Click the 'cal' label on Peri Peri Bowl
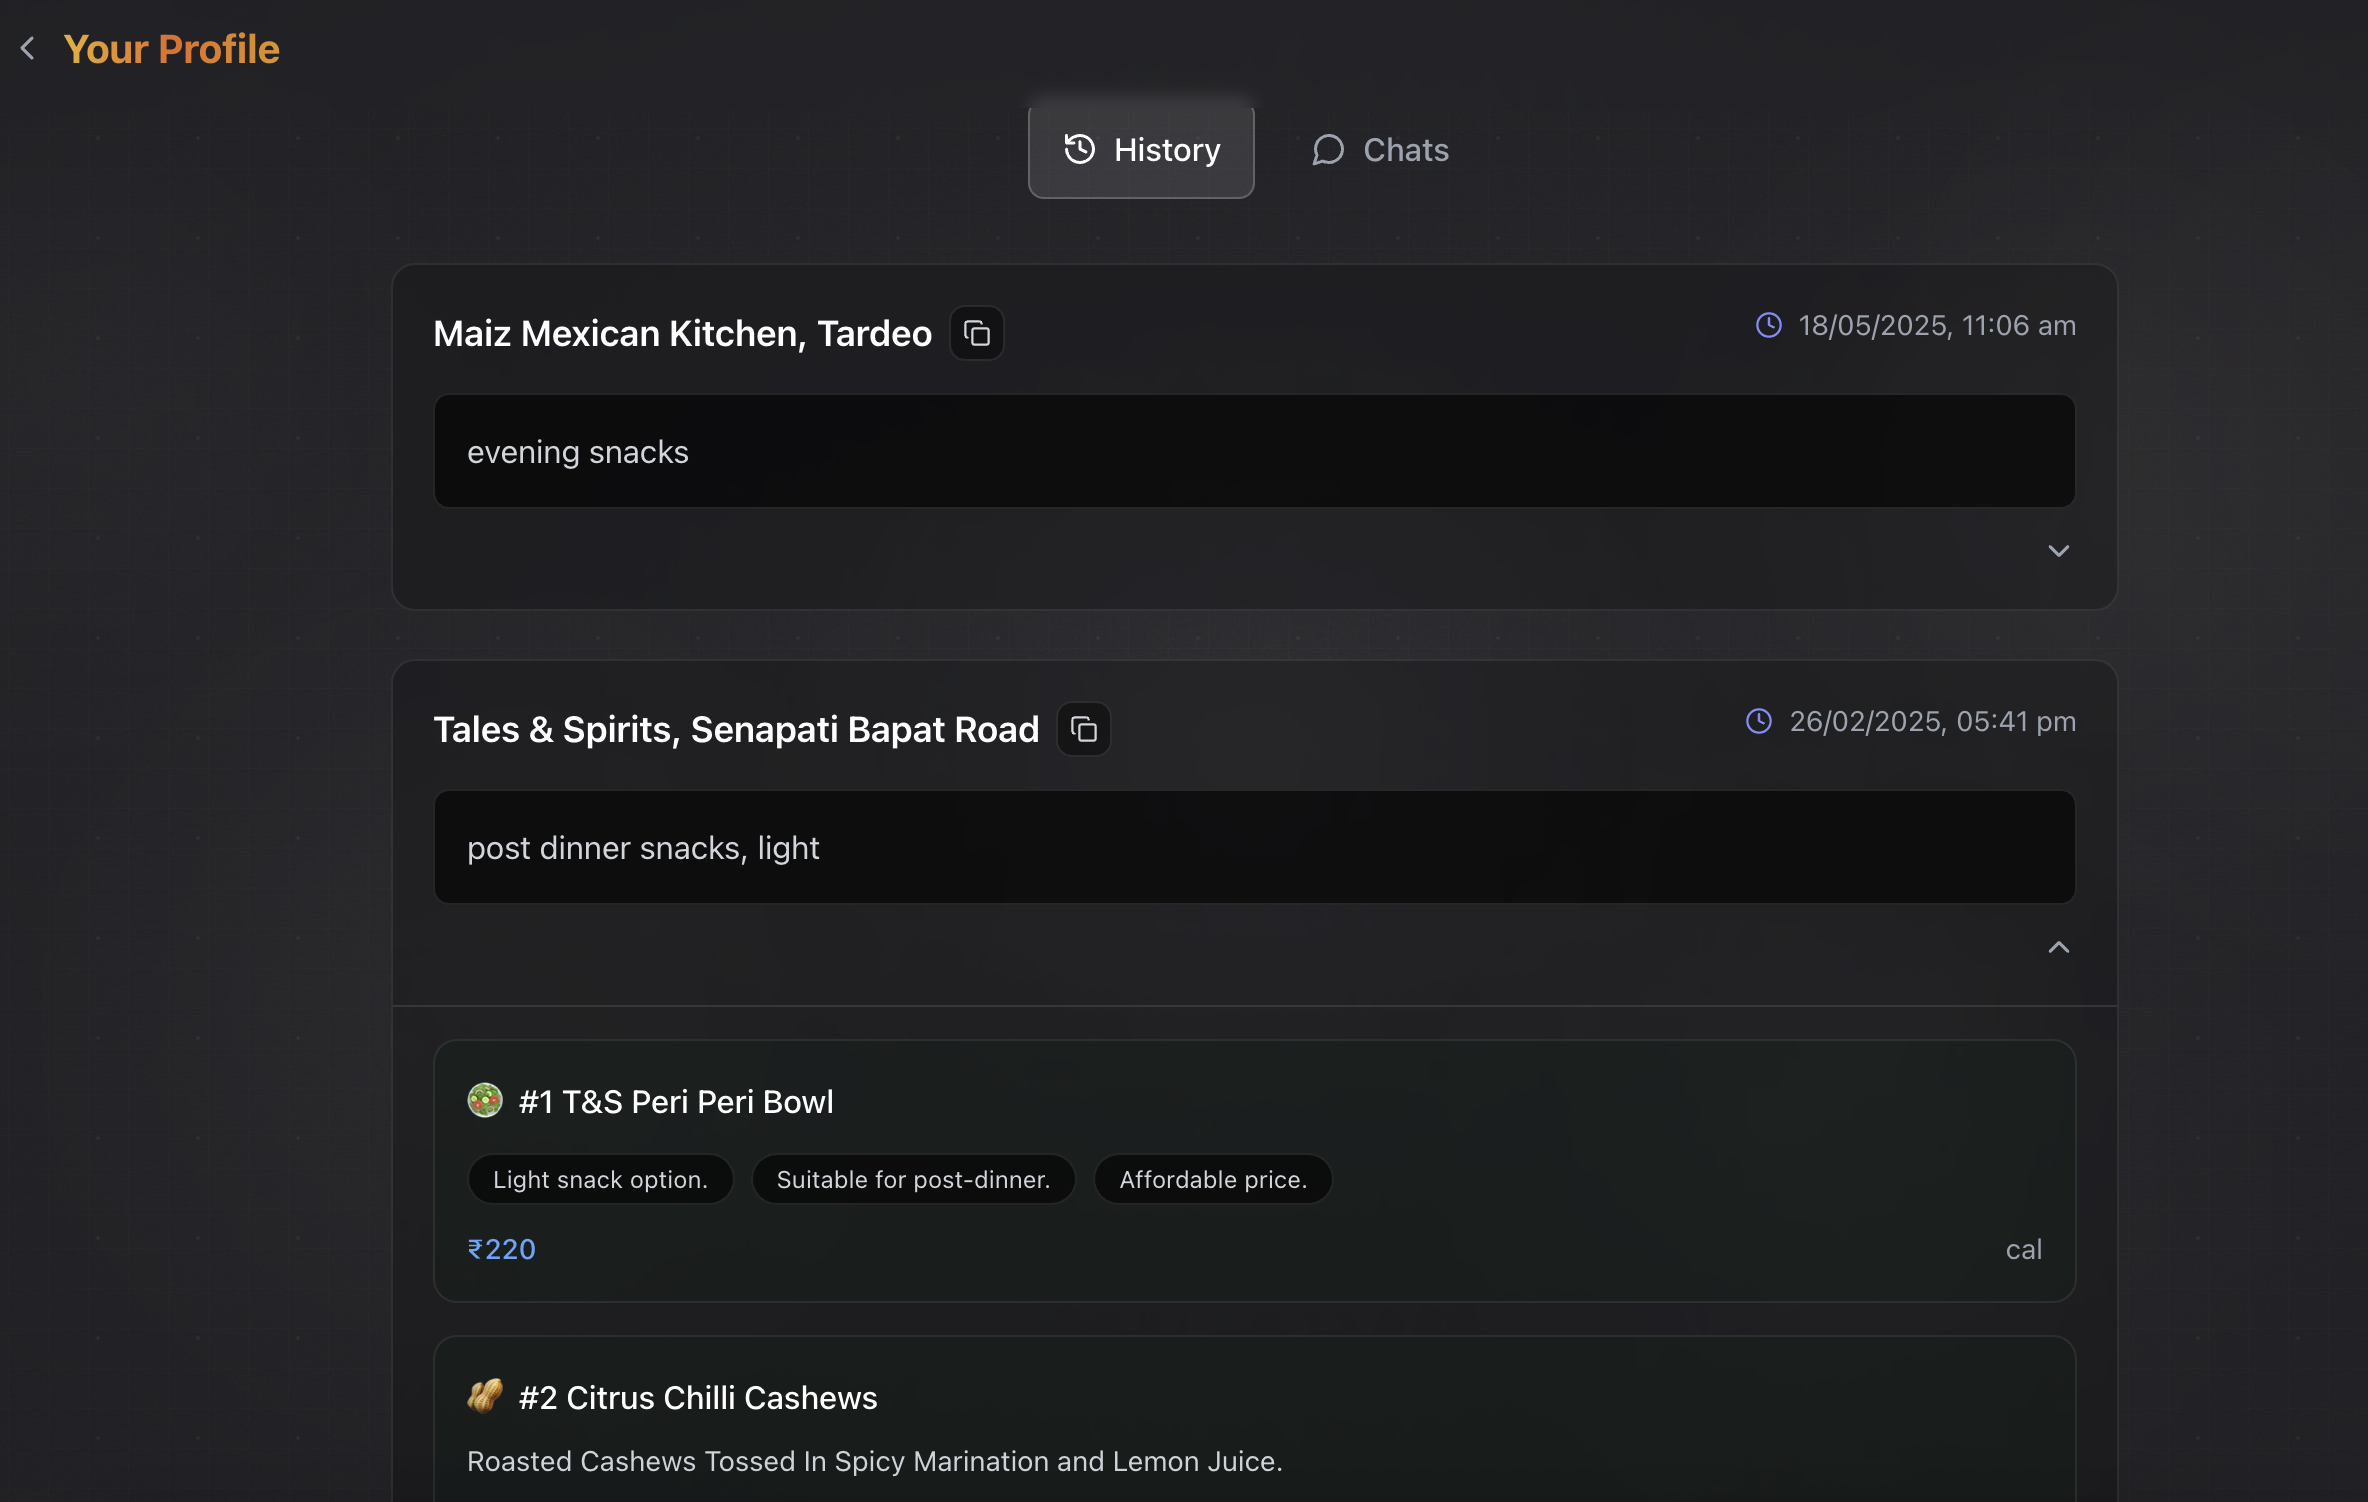Viewport: 2368px width, 1502px height. pos(2023,1250)
